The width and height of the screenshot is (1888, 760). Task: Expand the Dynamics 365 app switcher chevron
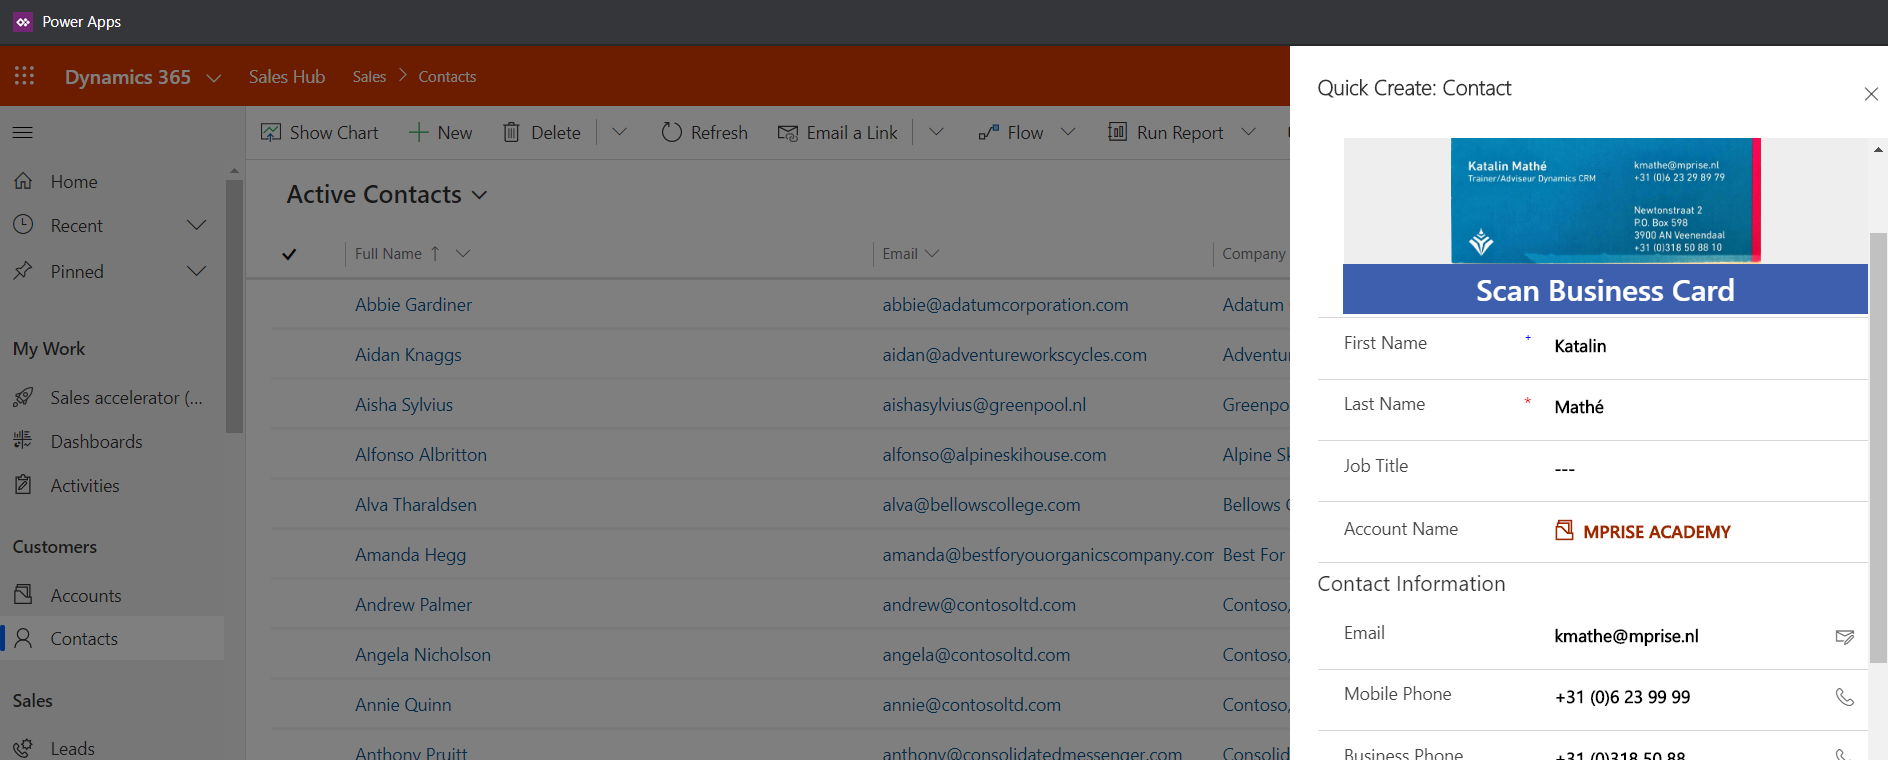point(213,77)
